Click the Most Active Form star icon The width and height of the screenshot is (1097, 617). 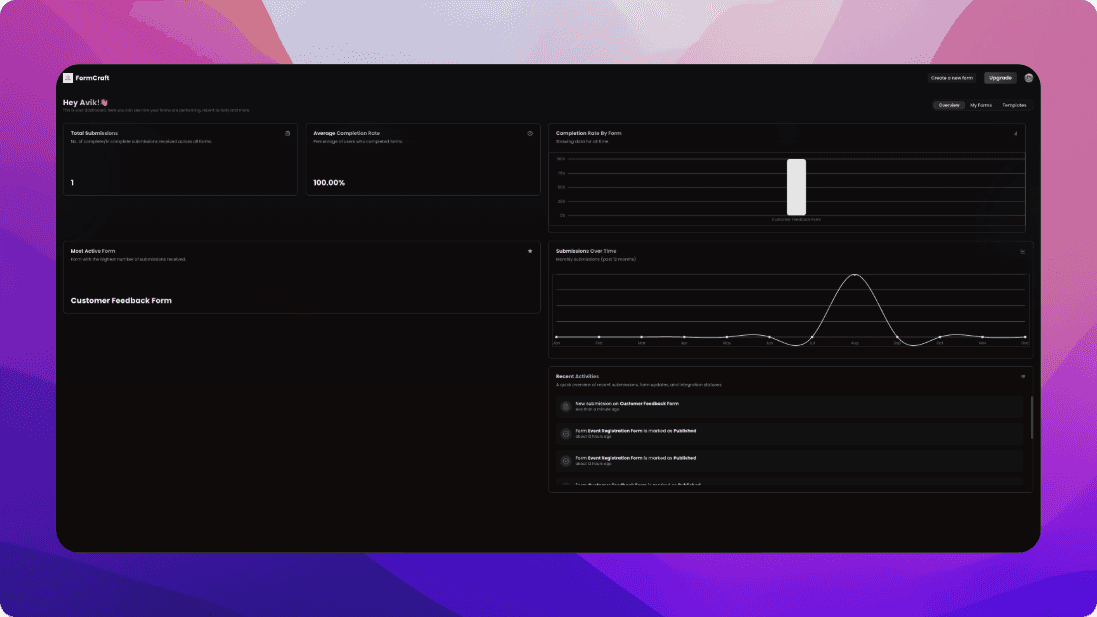(530, 251)
